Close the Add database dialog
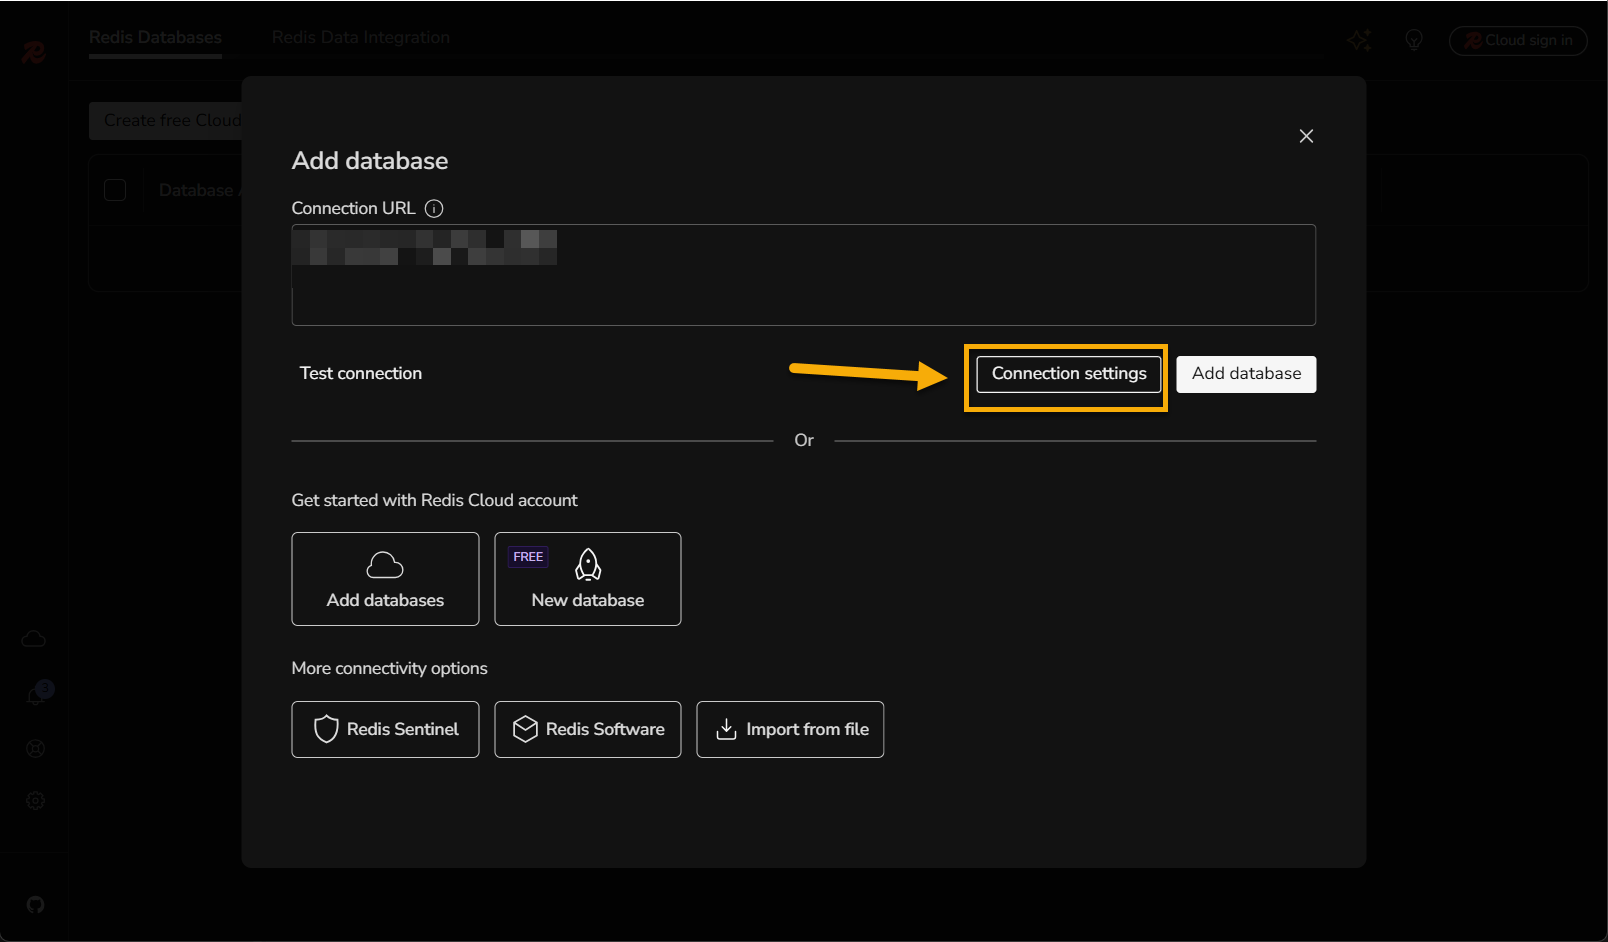Image resolution: width=1608 pixels, height=942 pixels. click(x=1306, y=136)
